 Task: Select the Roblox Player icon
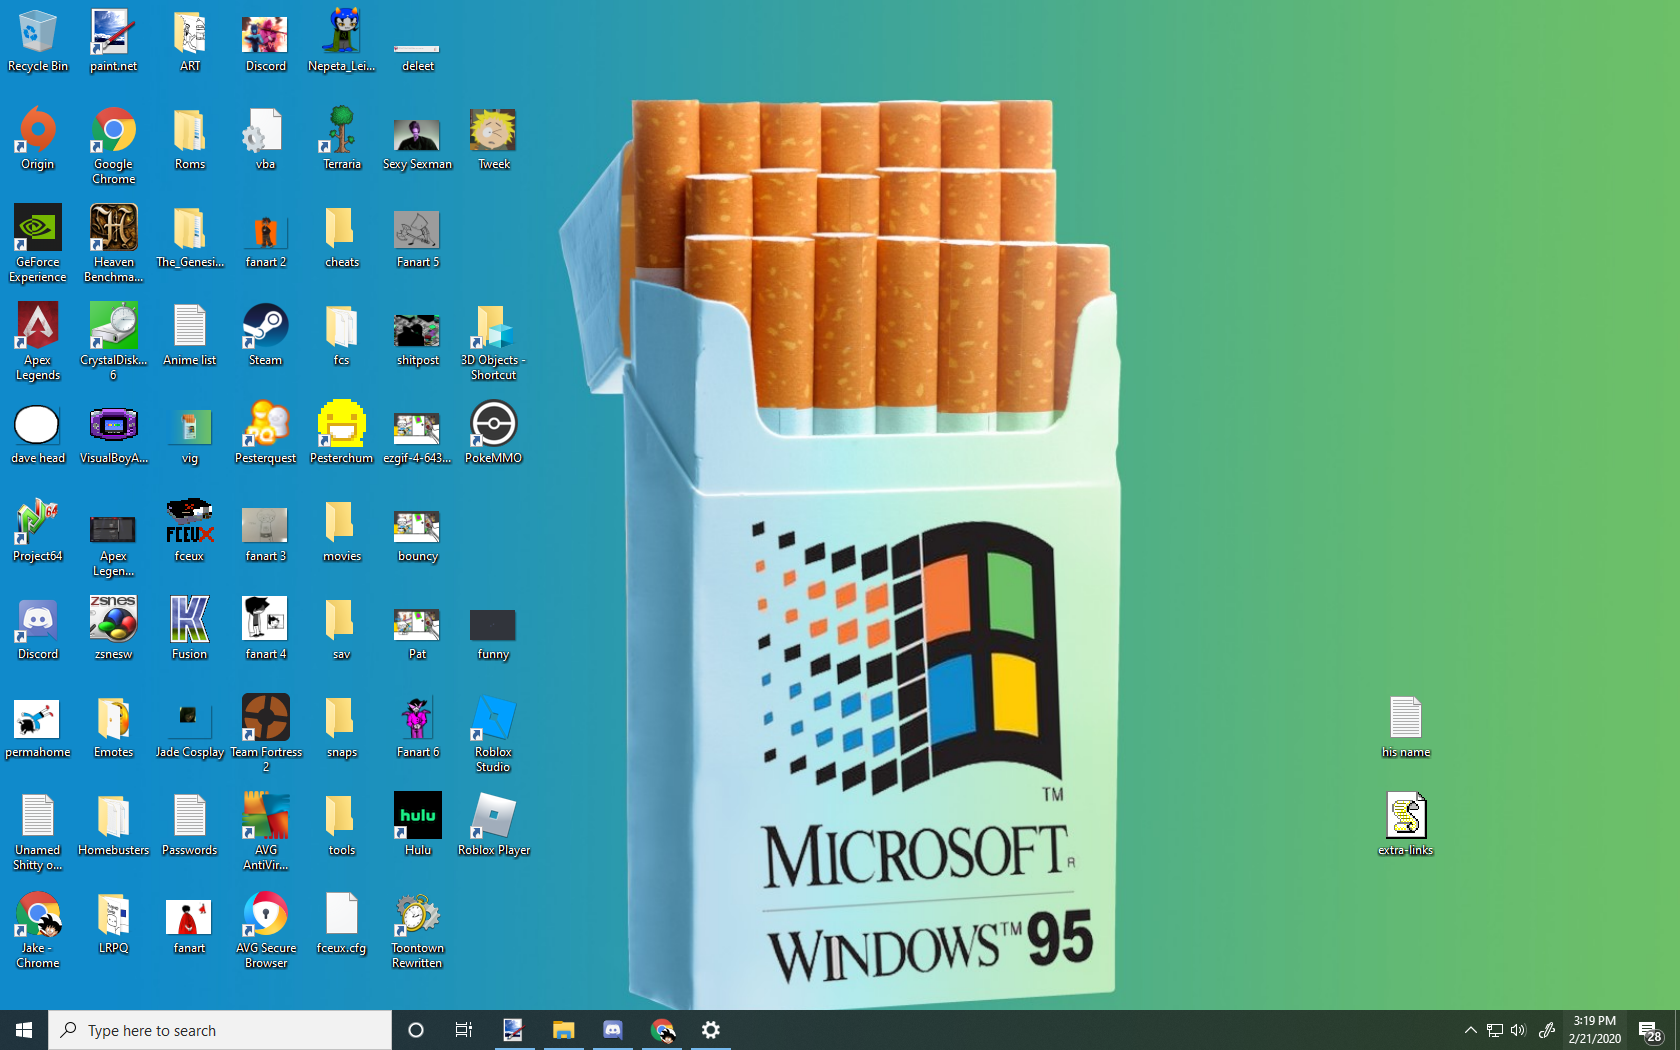[494, 825]
